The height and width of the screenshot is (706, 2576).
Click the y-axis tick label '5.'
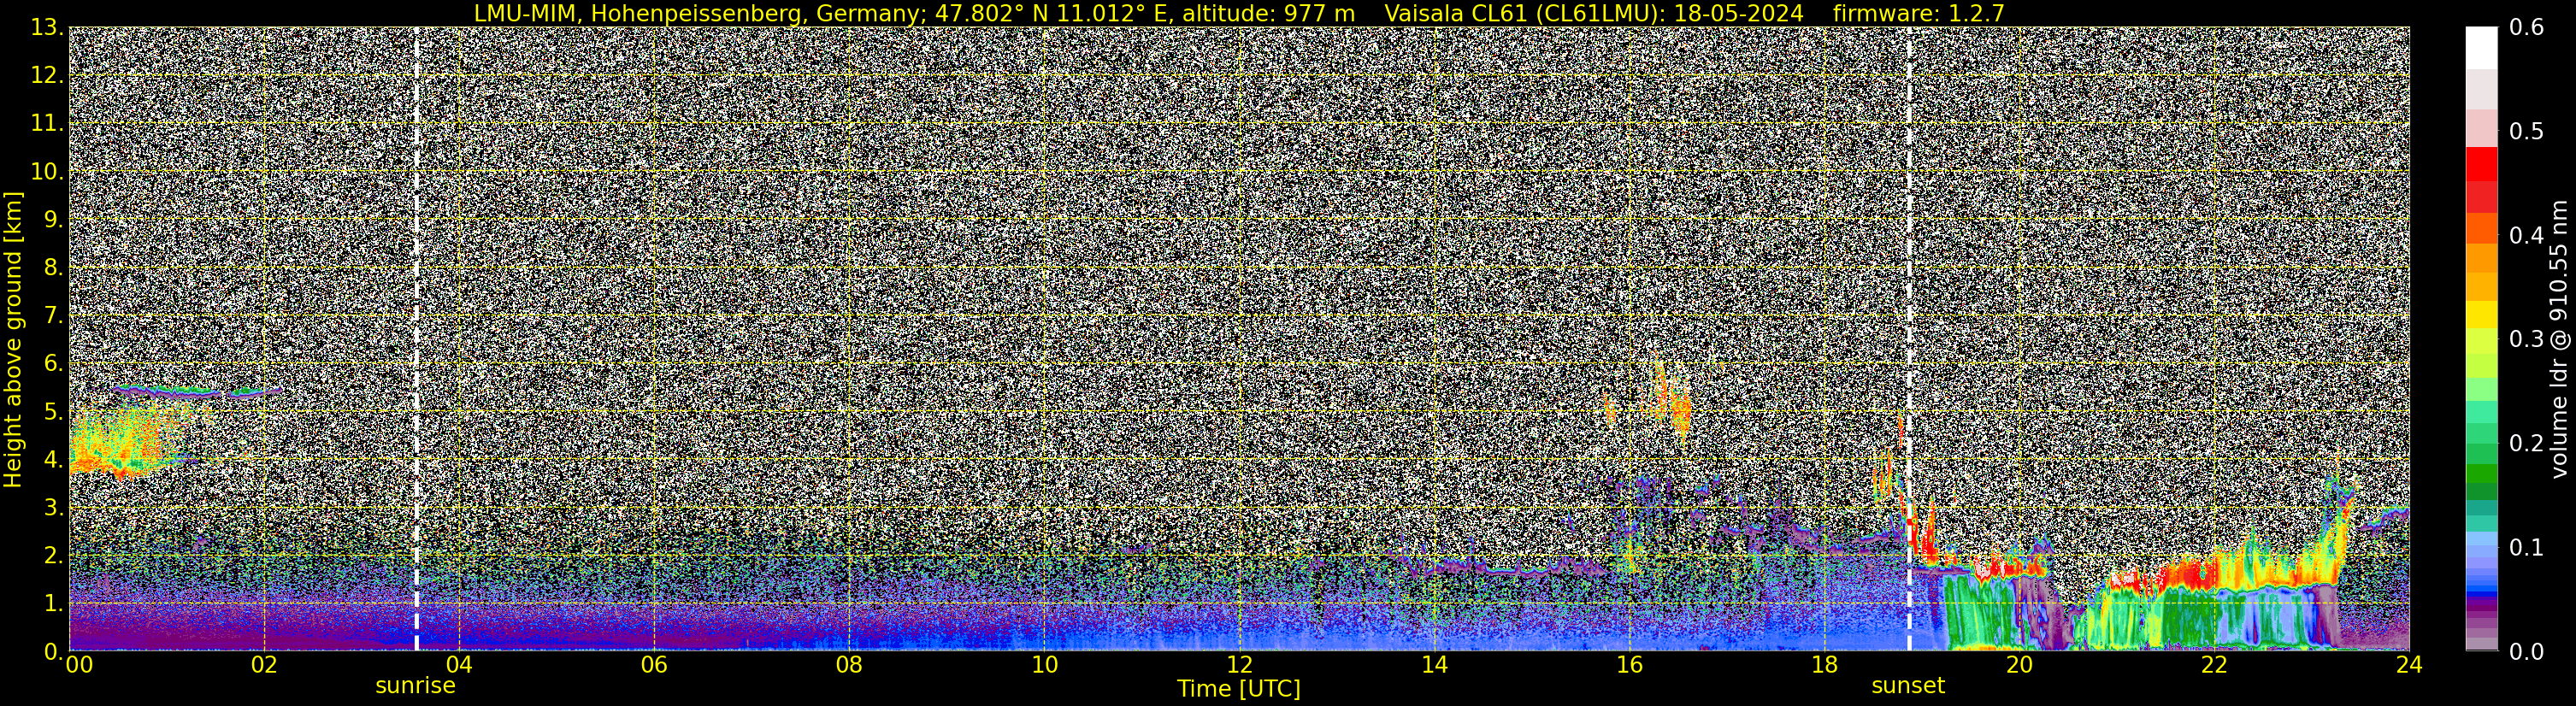tap(53, 412)
